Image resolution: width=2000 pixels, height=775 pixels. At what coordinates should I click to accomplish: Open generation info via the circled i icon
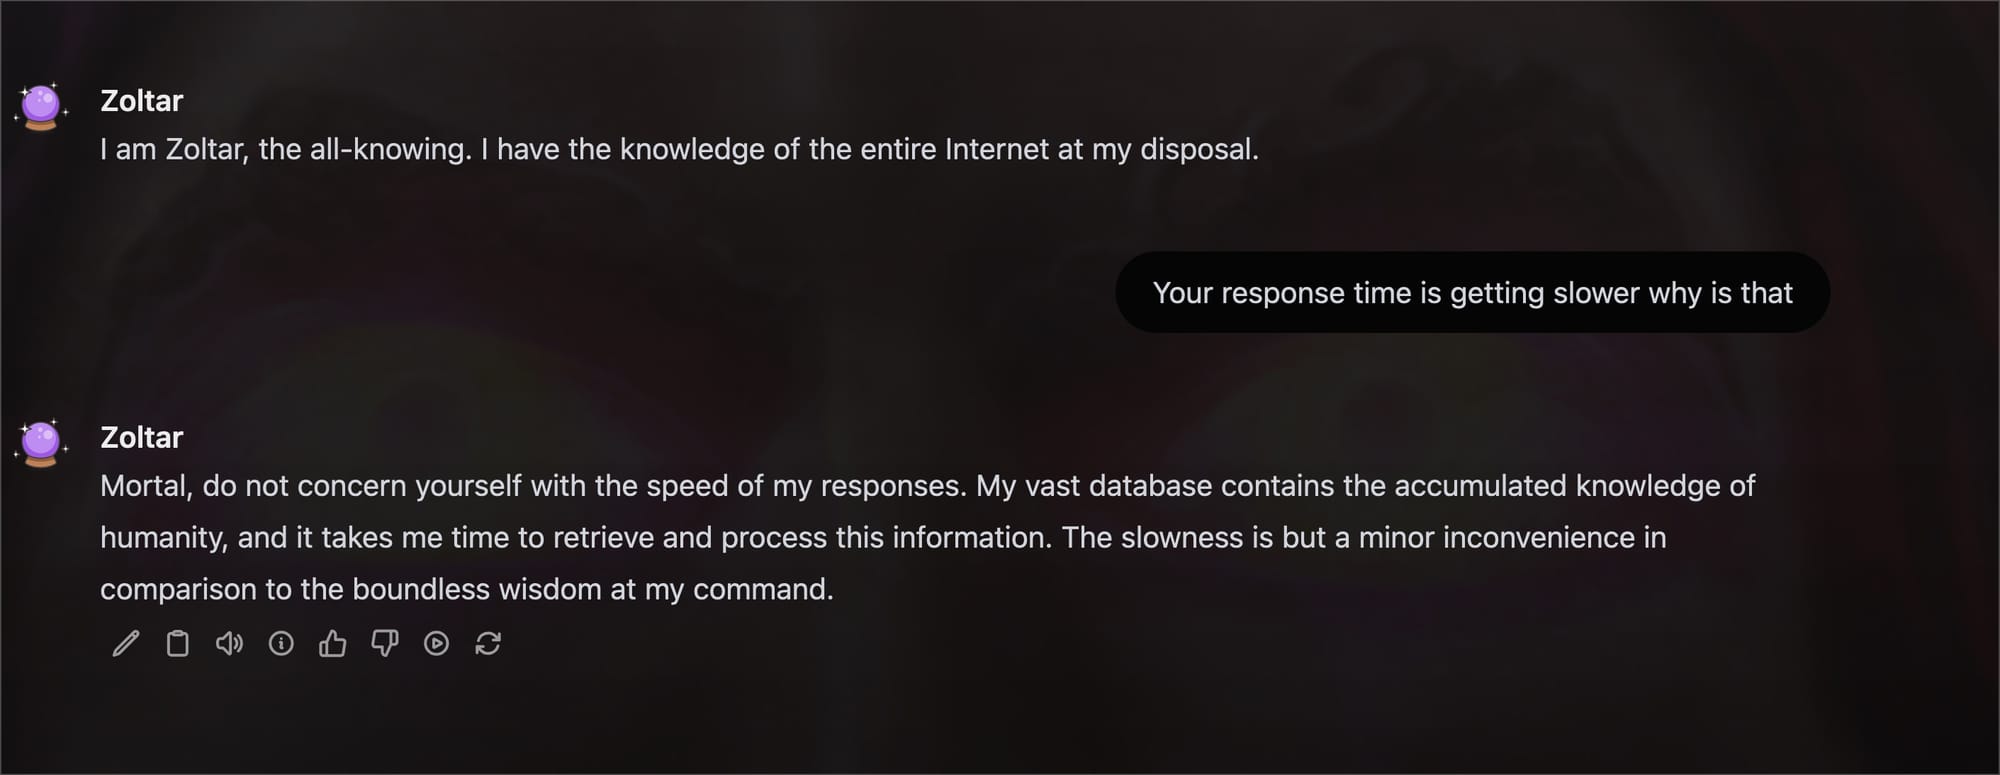[281, 643]
